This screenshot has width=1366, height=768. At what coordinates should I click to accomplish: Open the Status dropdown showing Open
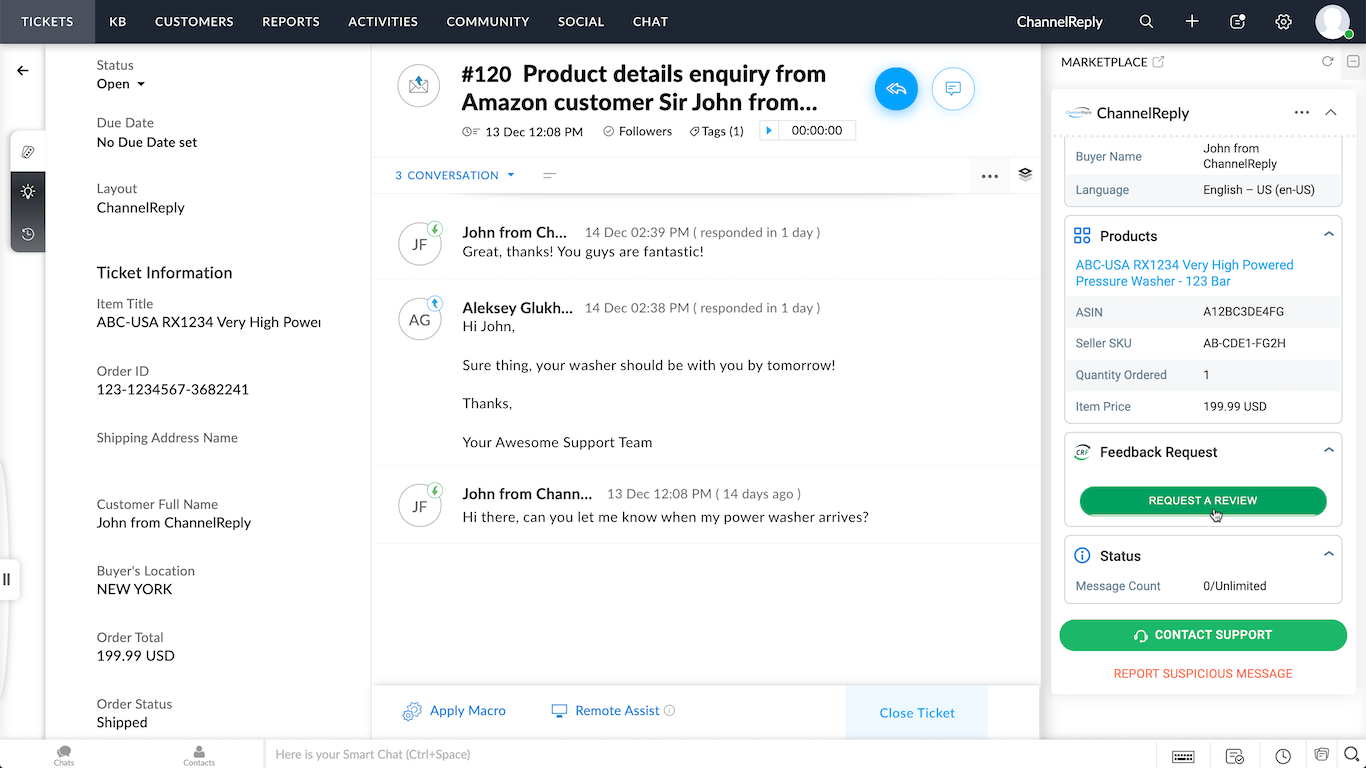pyautogui.click(x=121, y=84)
